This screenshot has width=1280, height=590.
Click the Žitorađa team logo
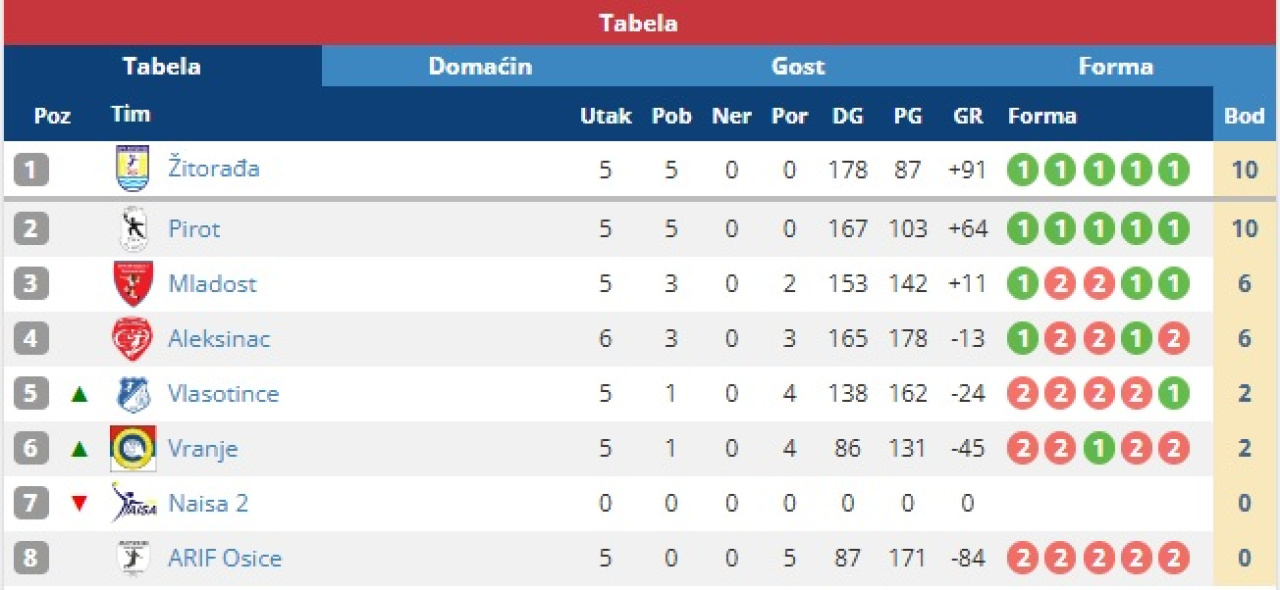pos(132,168)
